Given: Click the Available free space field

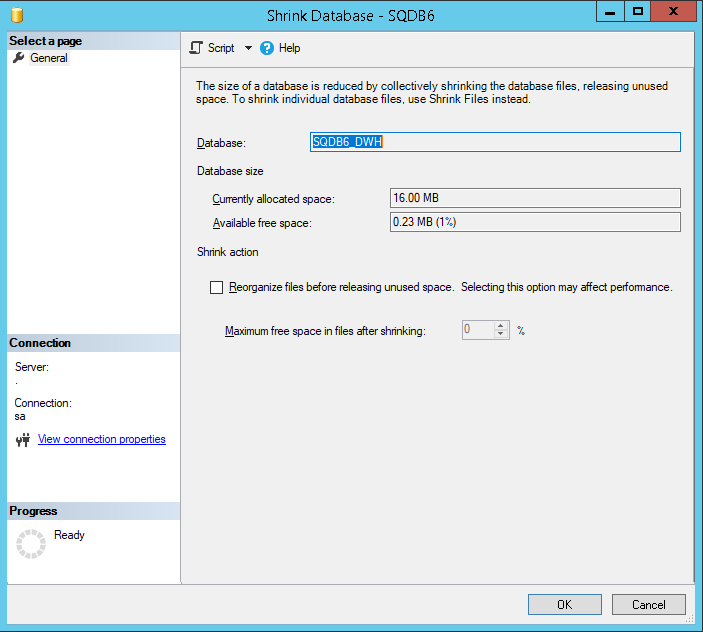Looking at the screenshot, I should [534, 222].
